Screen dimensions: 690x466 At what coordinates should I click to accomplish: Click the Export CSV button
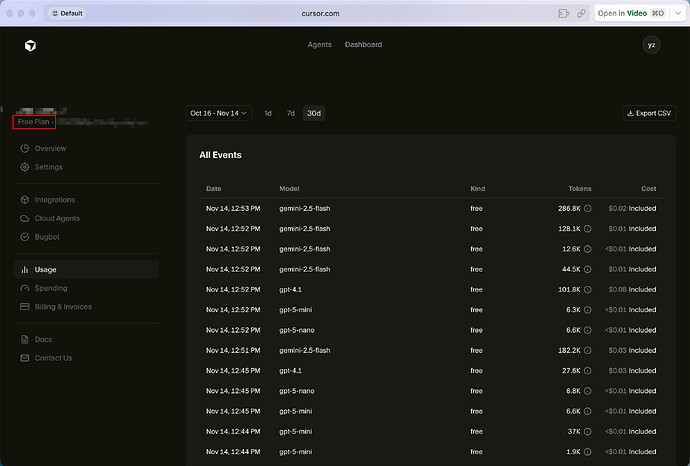(650, 113)
